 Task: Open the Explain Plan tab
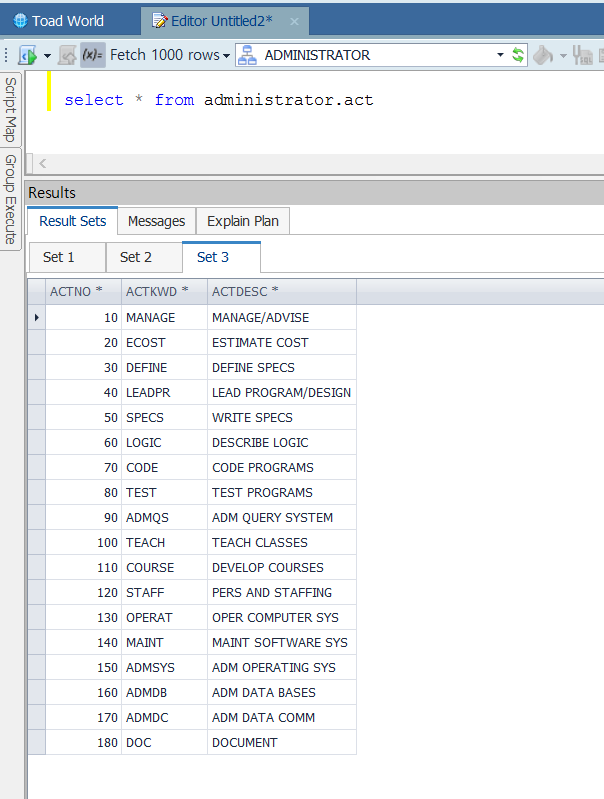tap(243, 221)
